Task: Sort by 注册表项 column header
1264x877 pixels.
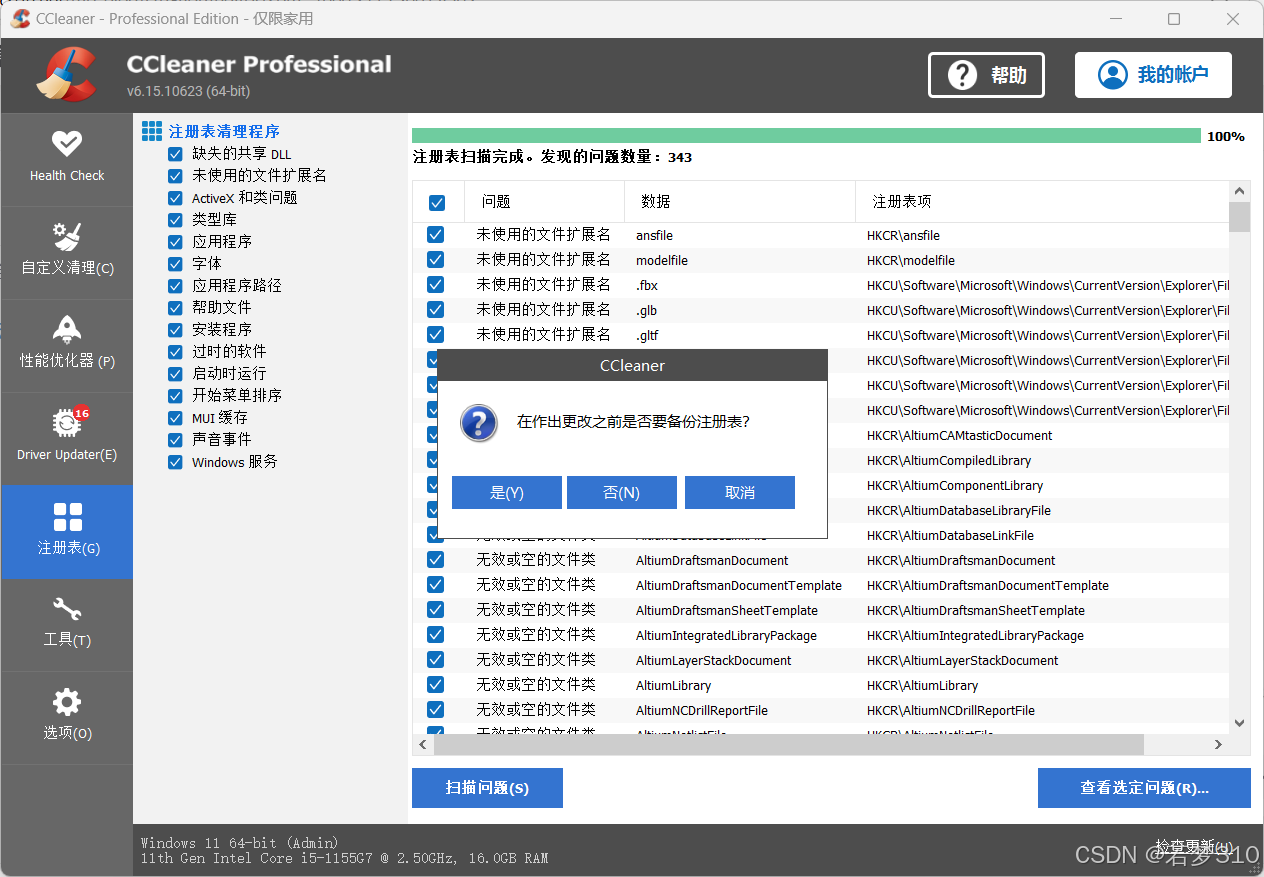Action: click(x=1042, y=202)
